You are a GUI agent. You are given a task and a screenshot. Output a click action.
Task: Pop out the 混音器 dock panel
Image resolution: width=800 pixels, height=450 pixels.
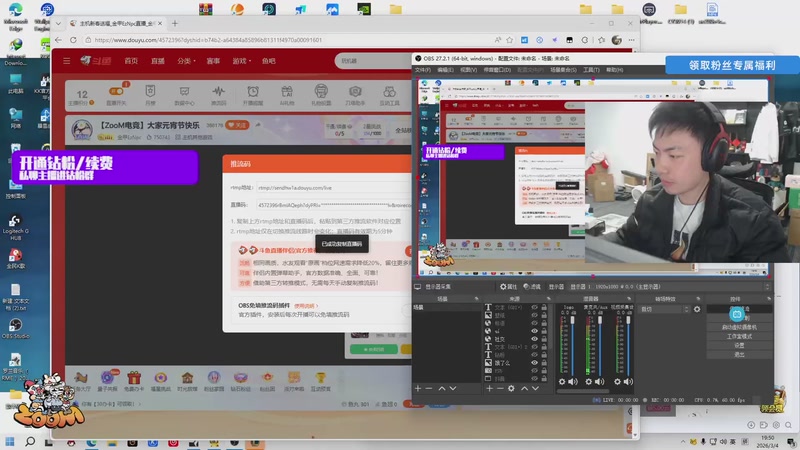(629, 298)
